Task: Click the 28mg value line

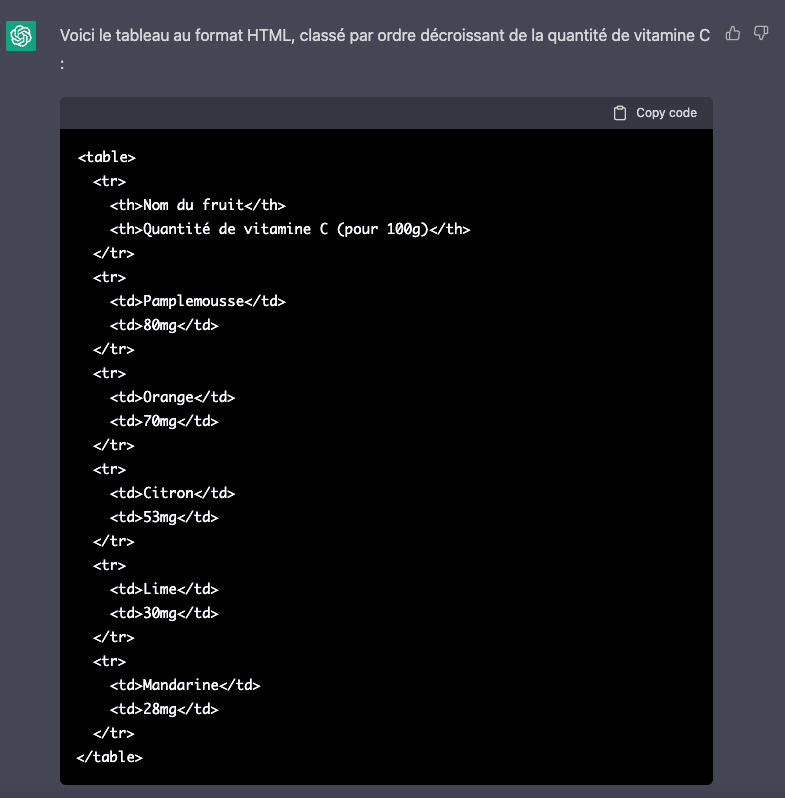Action: click(164, 709)
